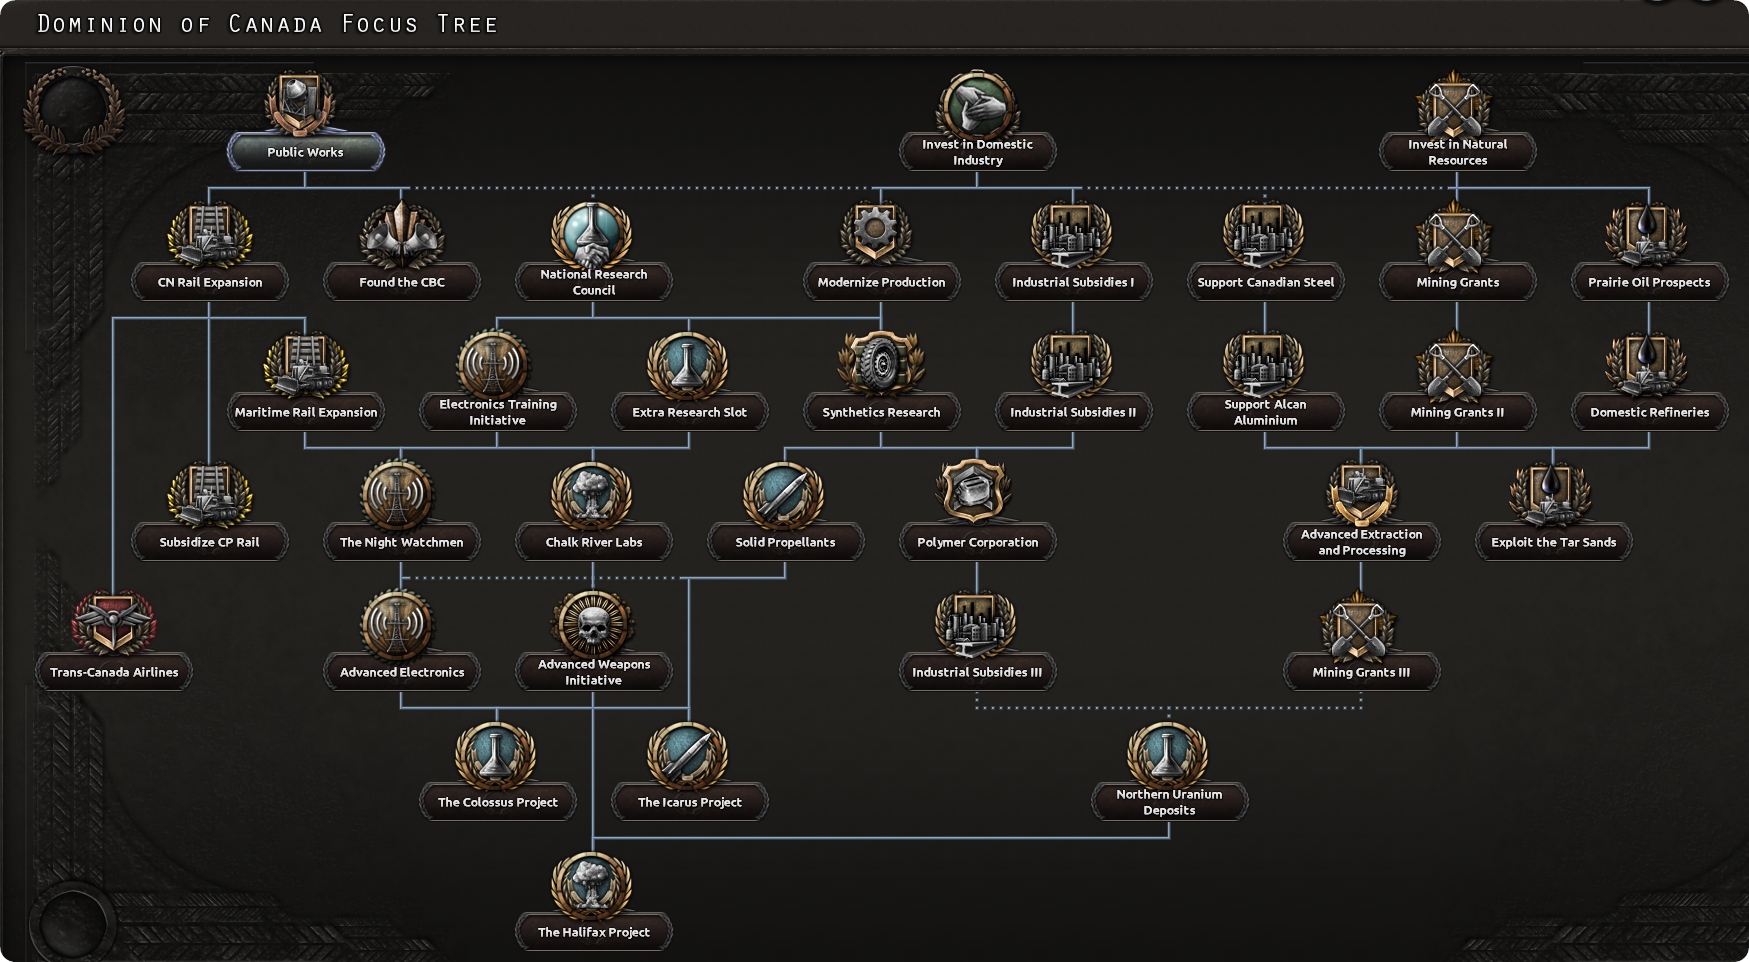This screenshot has width=1749, height=962.
Task: Select Modernize Production gear icon
Action: click(876, 234)
